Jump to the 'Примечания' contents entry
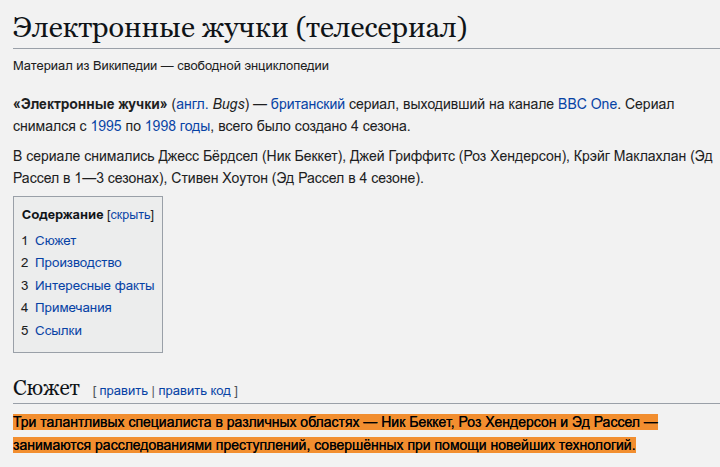This screenshot has height=467, width=720. tap(73, 308)
